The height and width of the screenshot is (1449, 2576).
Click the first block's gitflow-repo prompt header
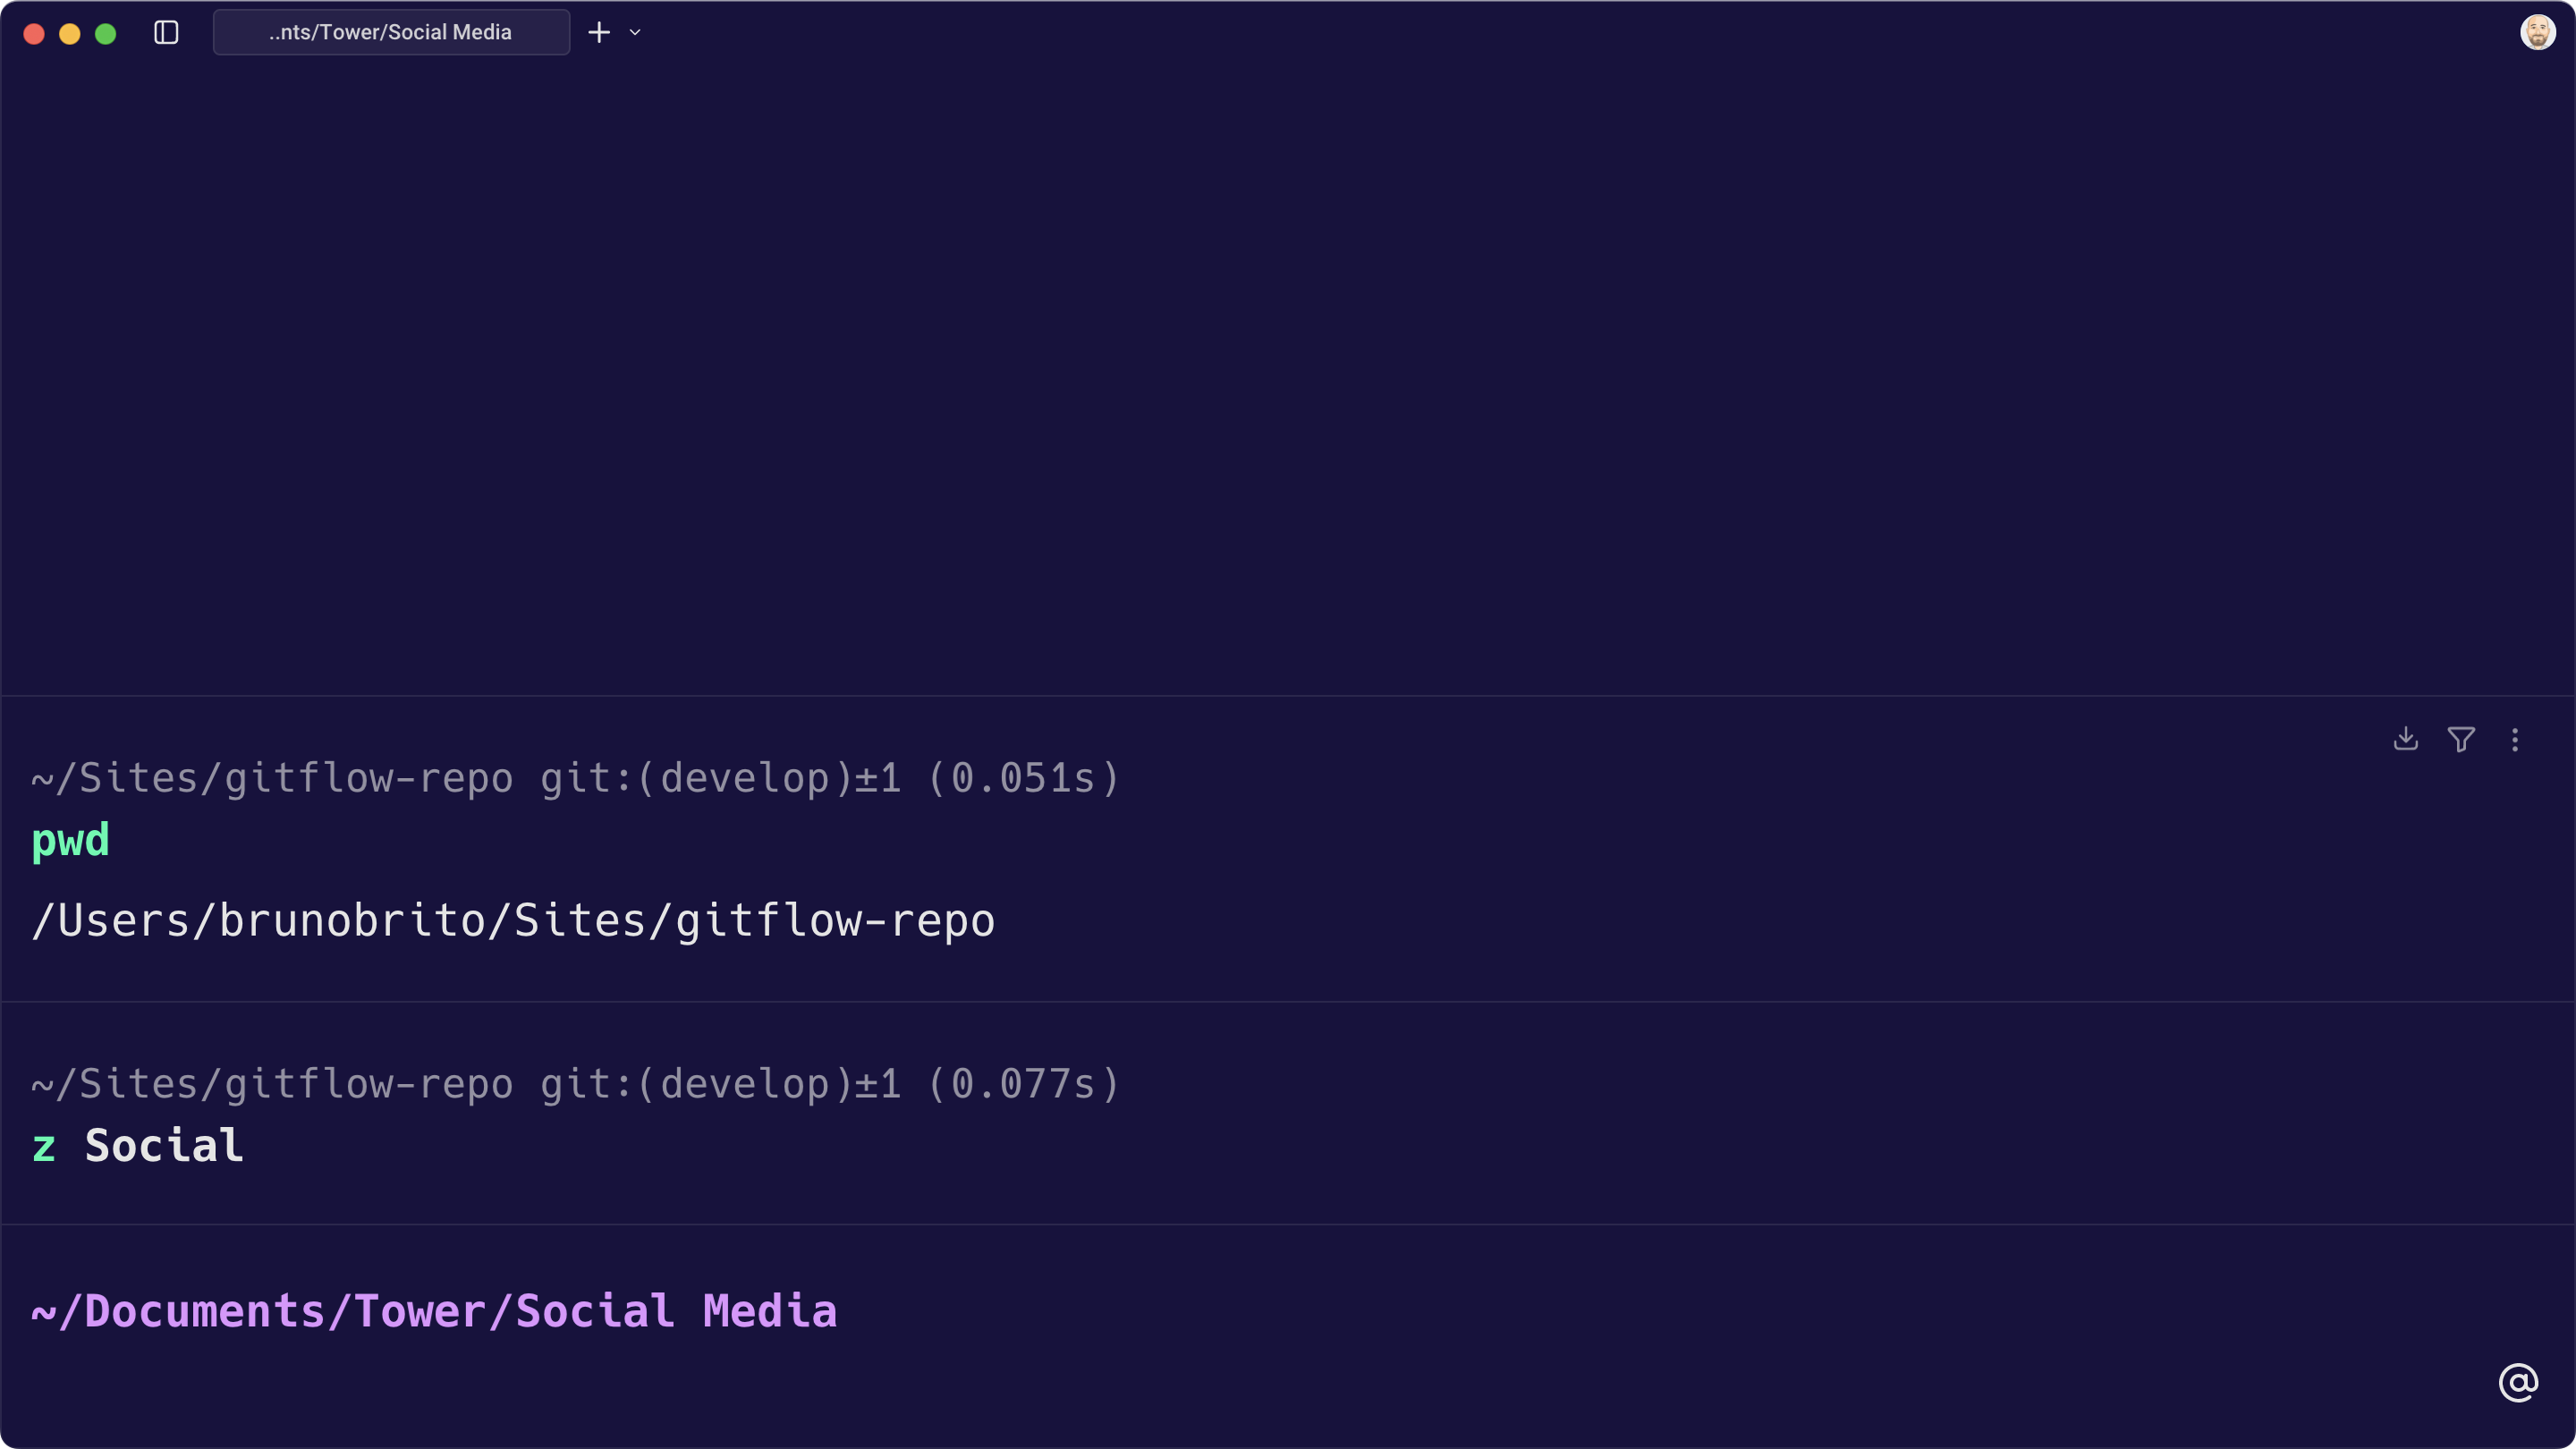[575, 779]
